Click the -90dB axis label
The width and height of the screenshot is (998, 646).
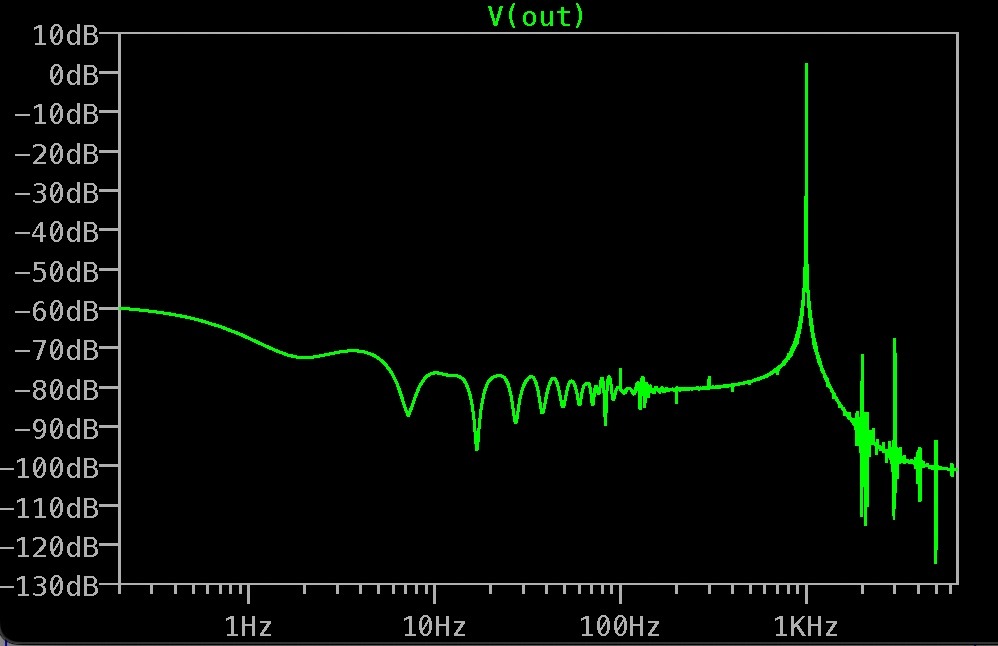(x=57, y=430)
